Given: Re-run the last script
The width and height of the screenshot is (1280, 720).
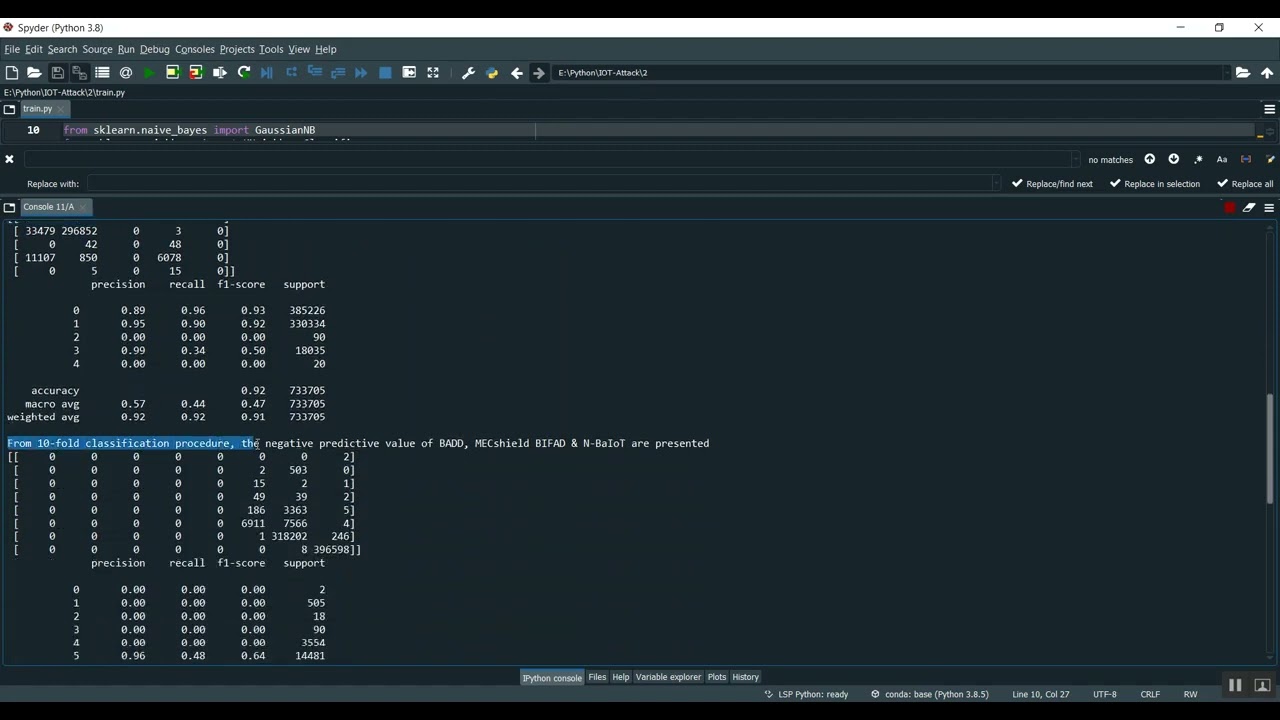Looking at the screenshot, I should pos(243,73).
